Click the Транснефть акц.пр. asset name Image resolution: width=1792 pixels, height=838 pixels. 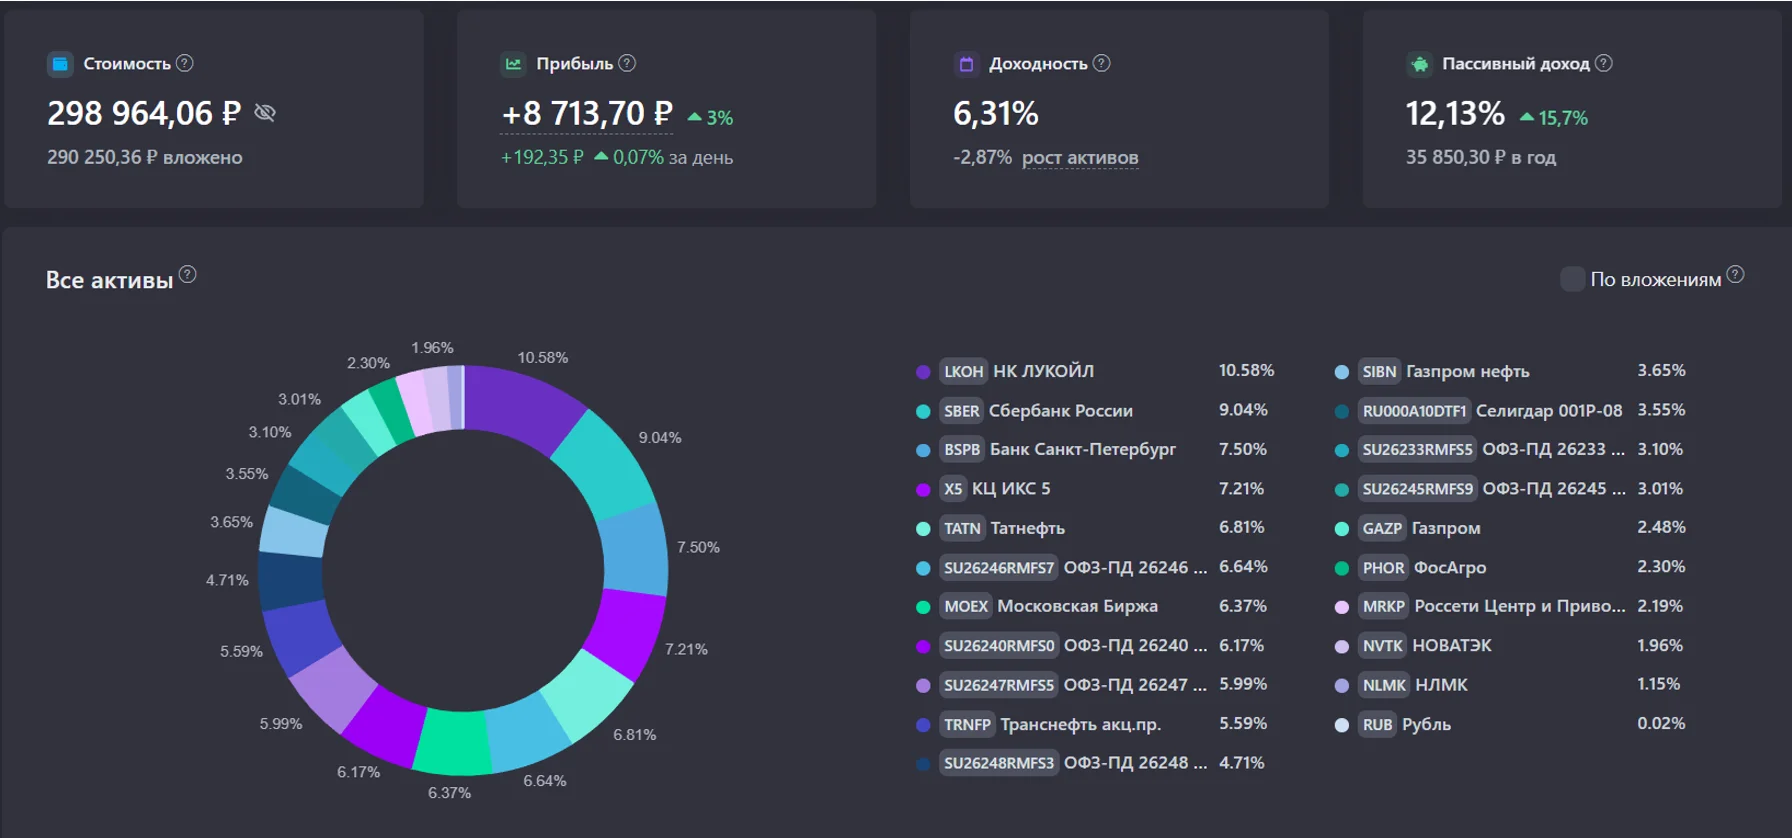1081,724
